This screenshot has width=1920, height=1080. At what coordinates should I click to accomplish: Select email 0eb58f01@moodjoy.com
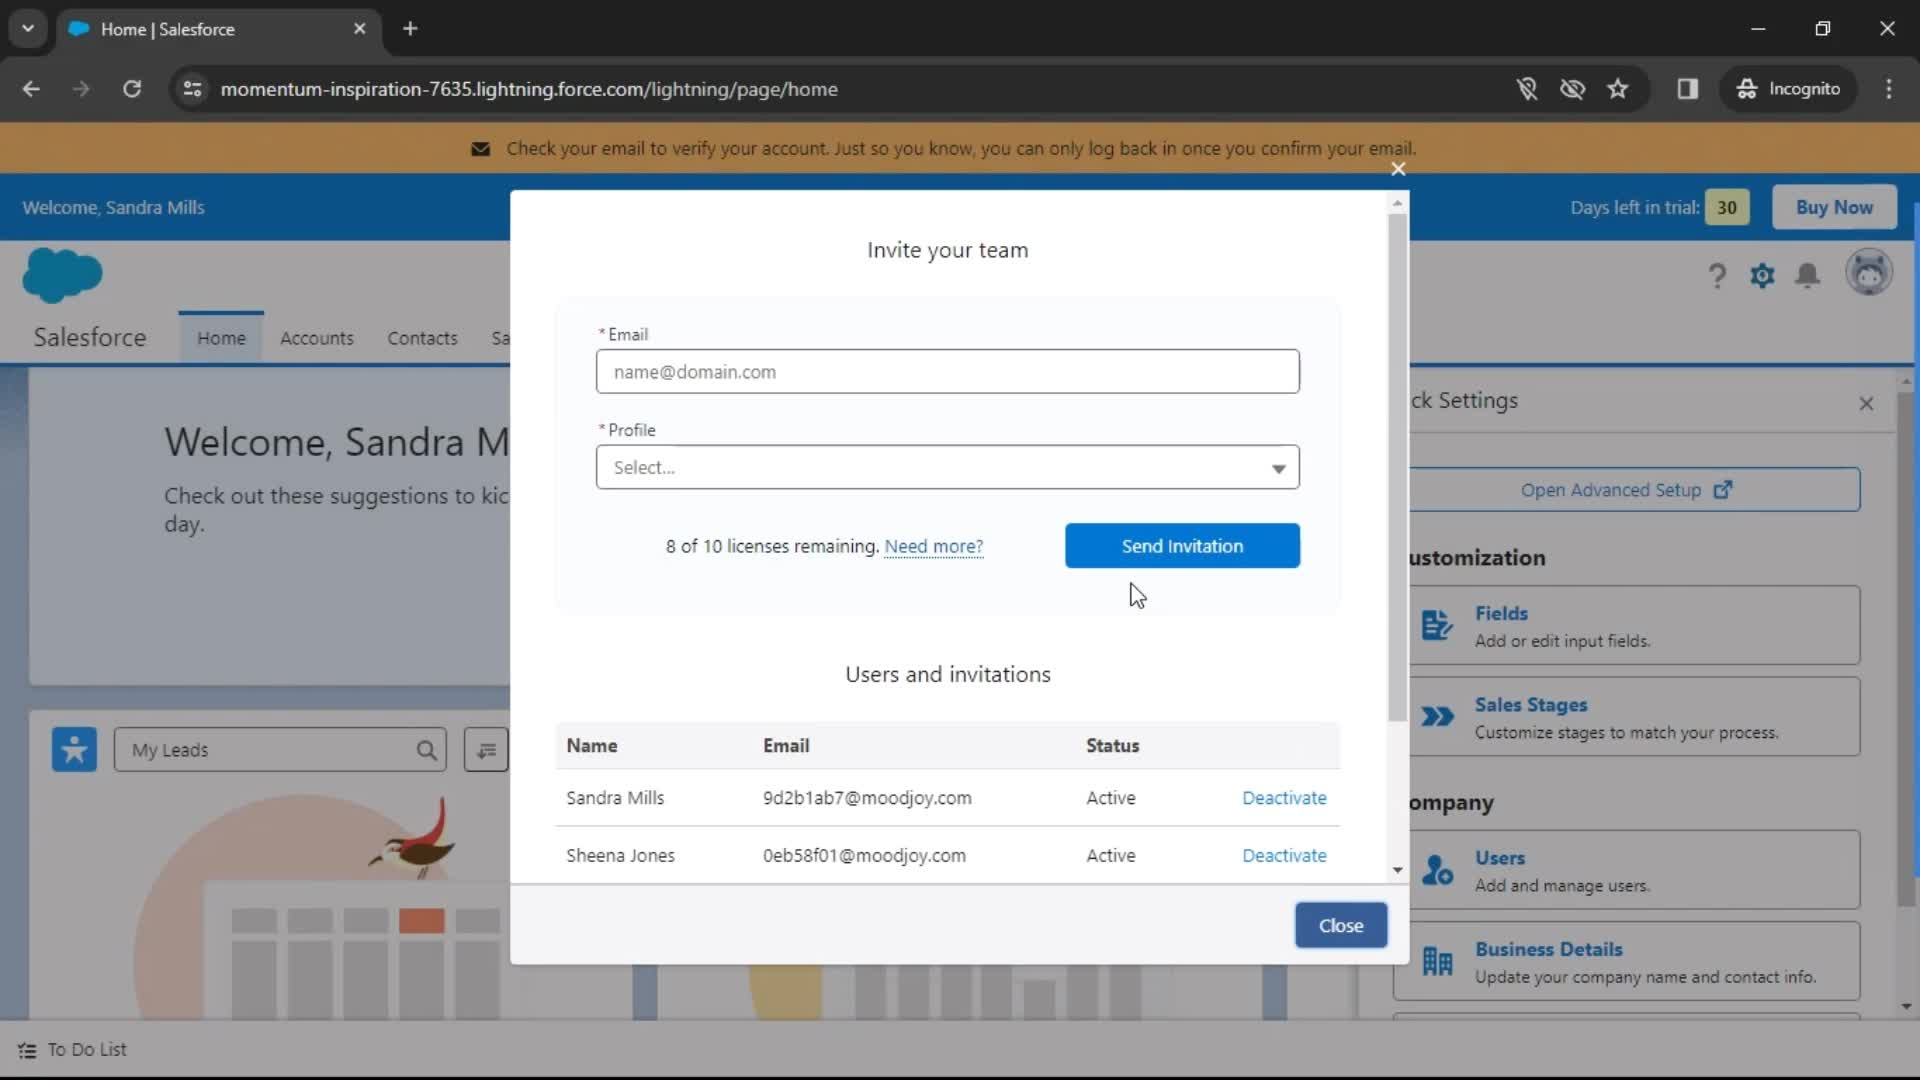click(x=864, y=855)
